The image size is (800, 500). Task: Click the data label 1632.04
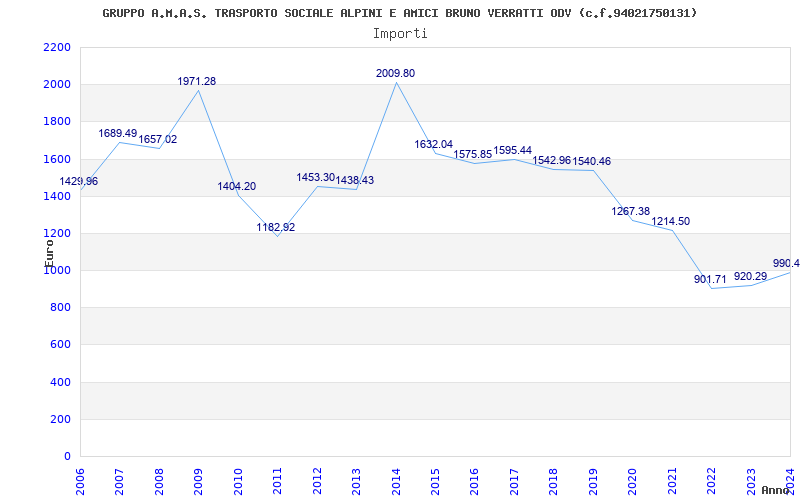pos(433,144)
